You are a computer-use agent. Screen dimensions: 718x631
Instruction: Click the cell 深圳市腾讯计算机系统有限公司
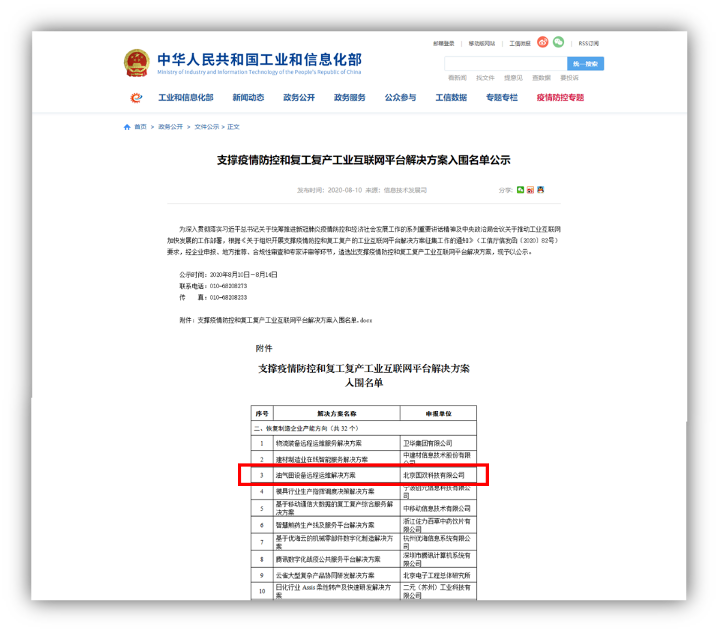[x=437, y=559]
